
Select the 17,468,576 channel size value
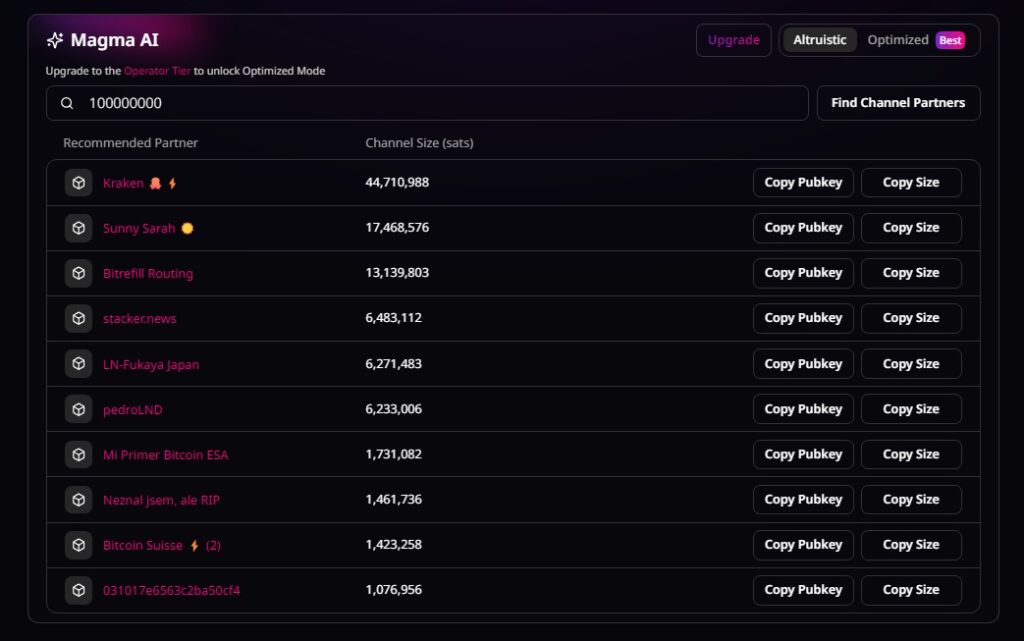(x=397, y=227)
